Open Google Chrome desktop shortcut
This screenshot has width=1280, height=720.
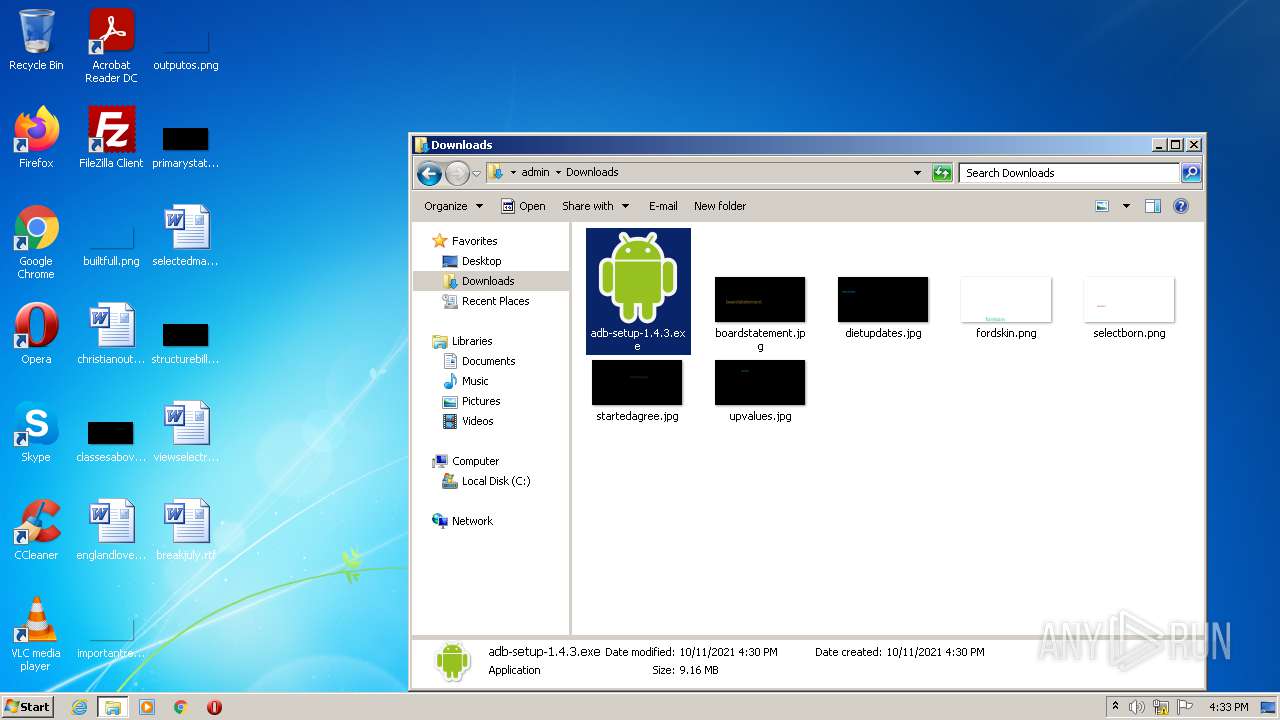tap(36, 242)
